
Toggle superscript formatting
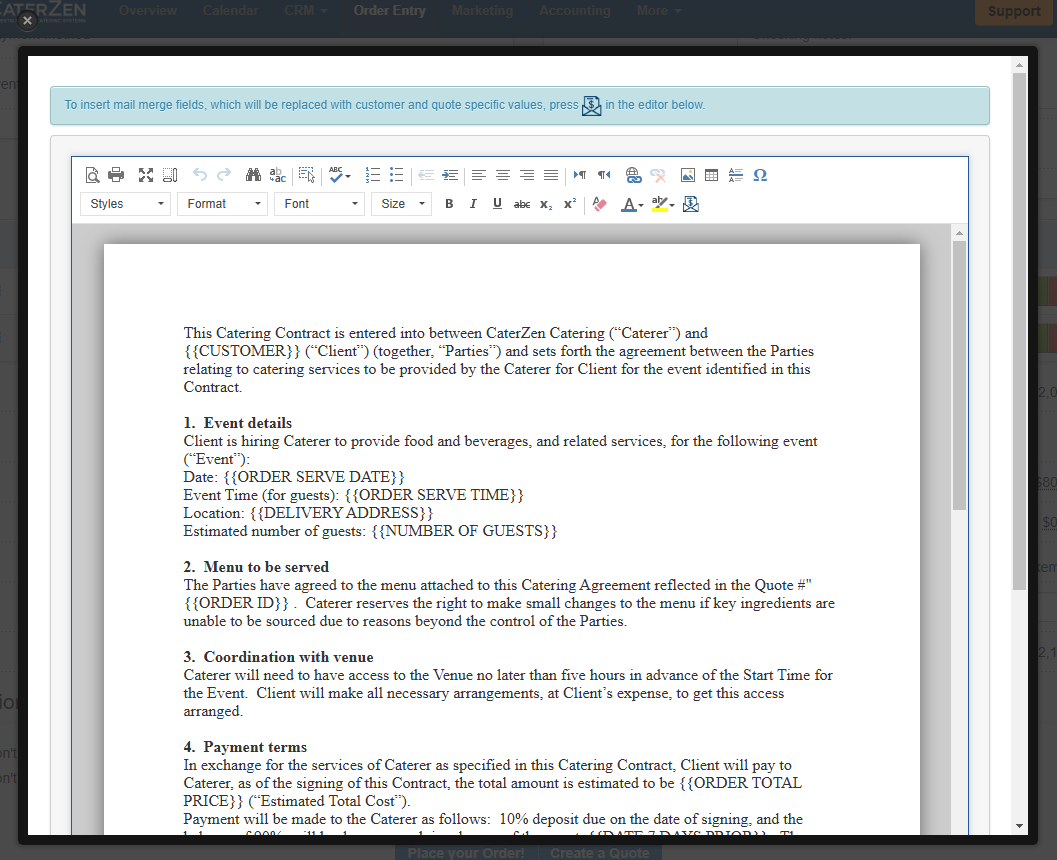(x=570, y=204)
